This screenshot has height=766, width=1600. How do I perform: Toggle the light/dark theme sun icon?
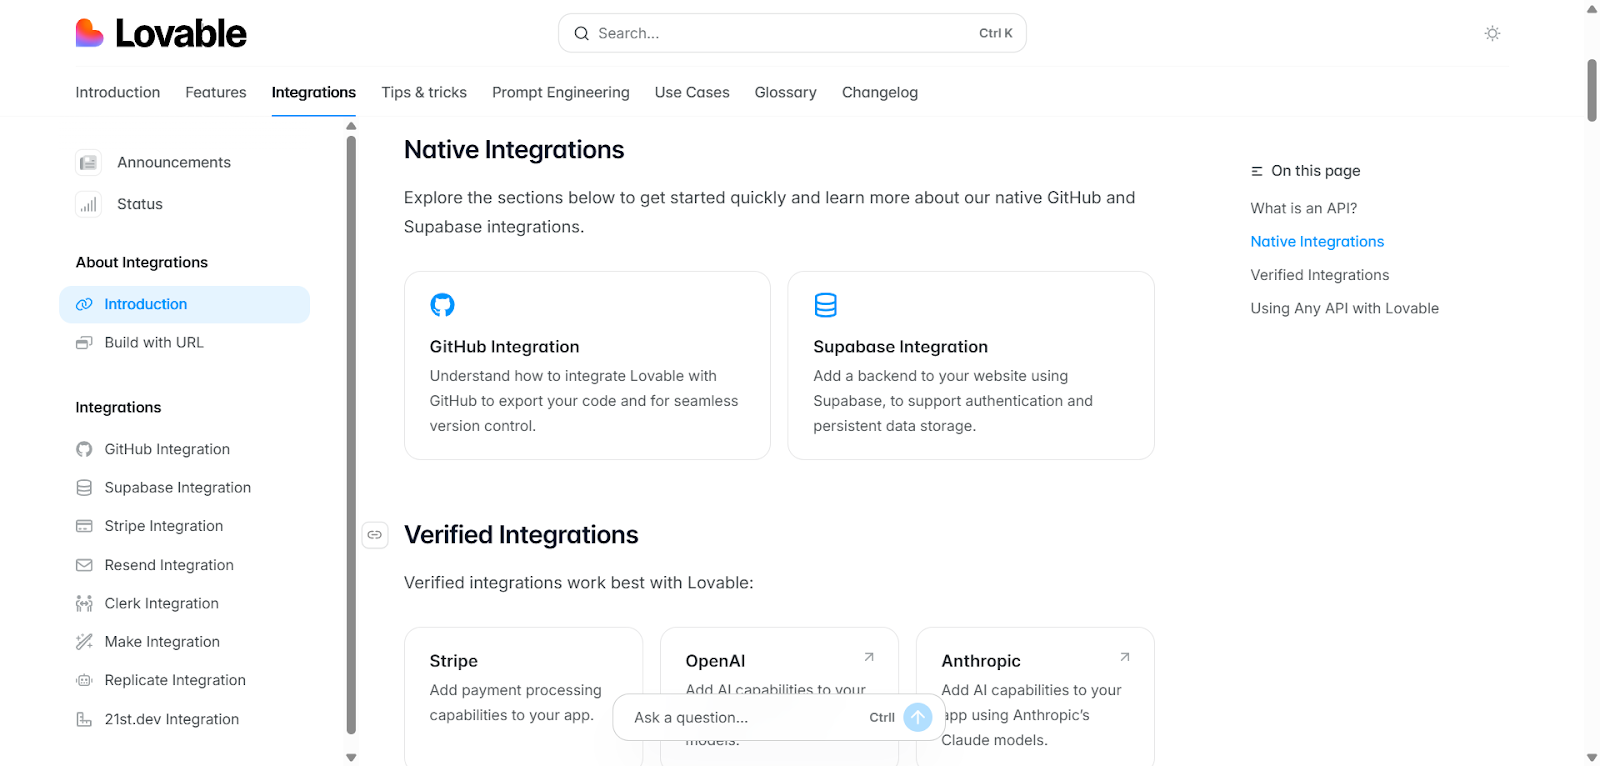pyautogui.click(x=1492, y=33)
